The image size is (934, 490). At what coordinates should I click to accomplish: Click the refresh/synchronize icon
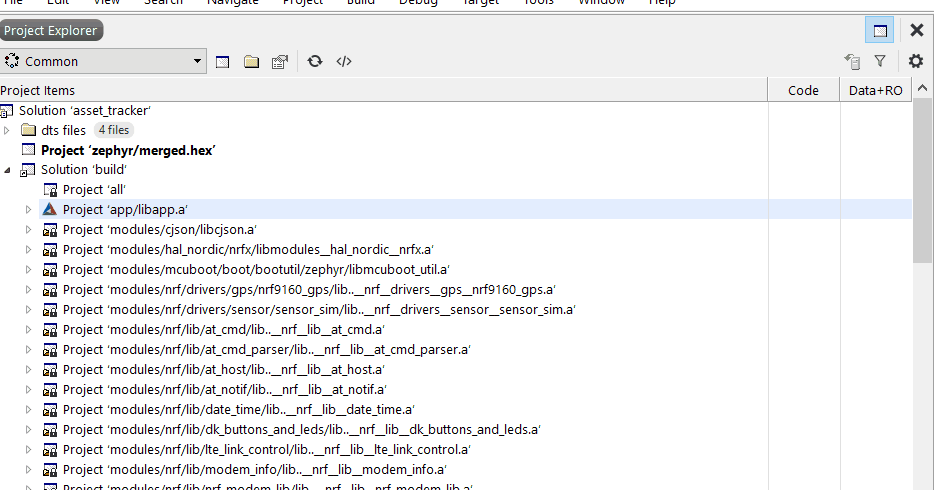(315, 61)
